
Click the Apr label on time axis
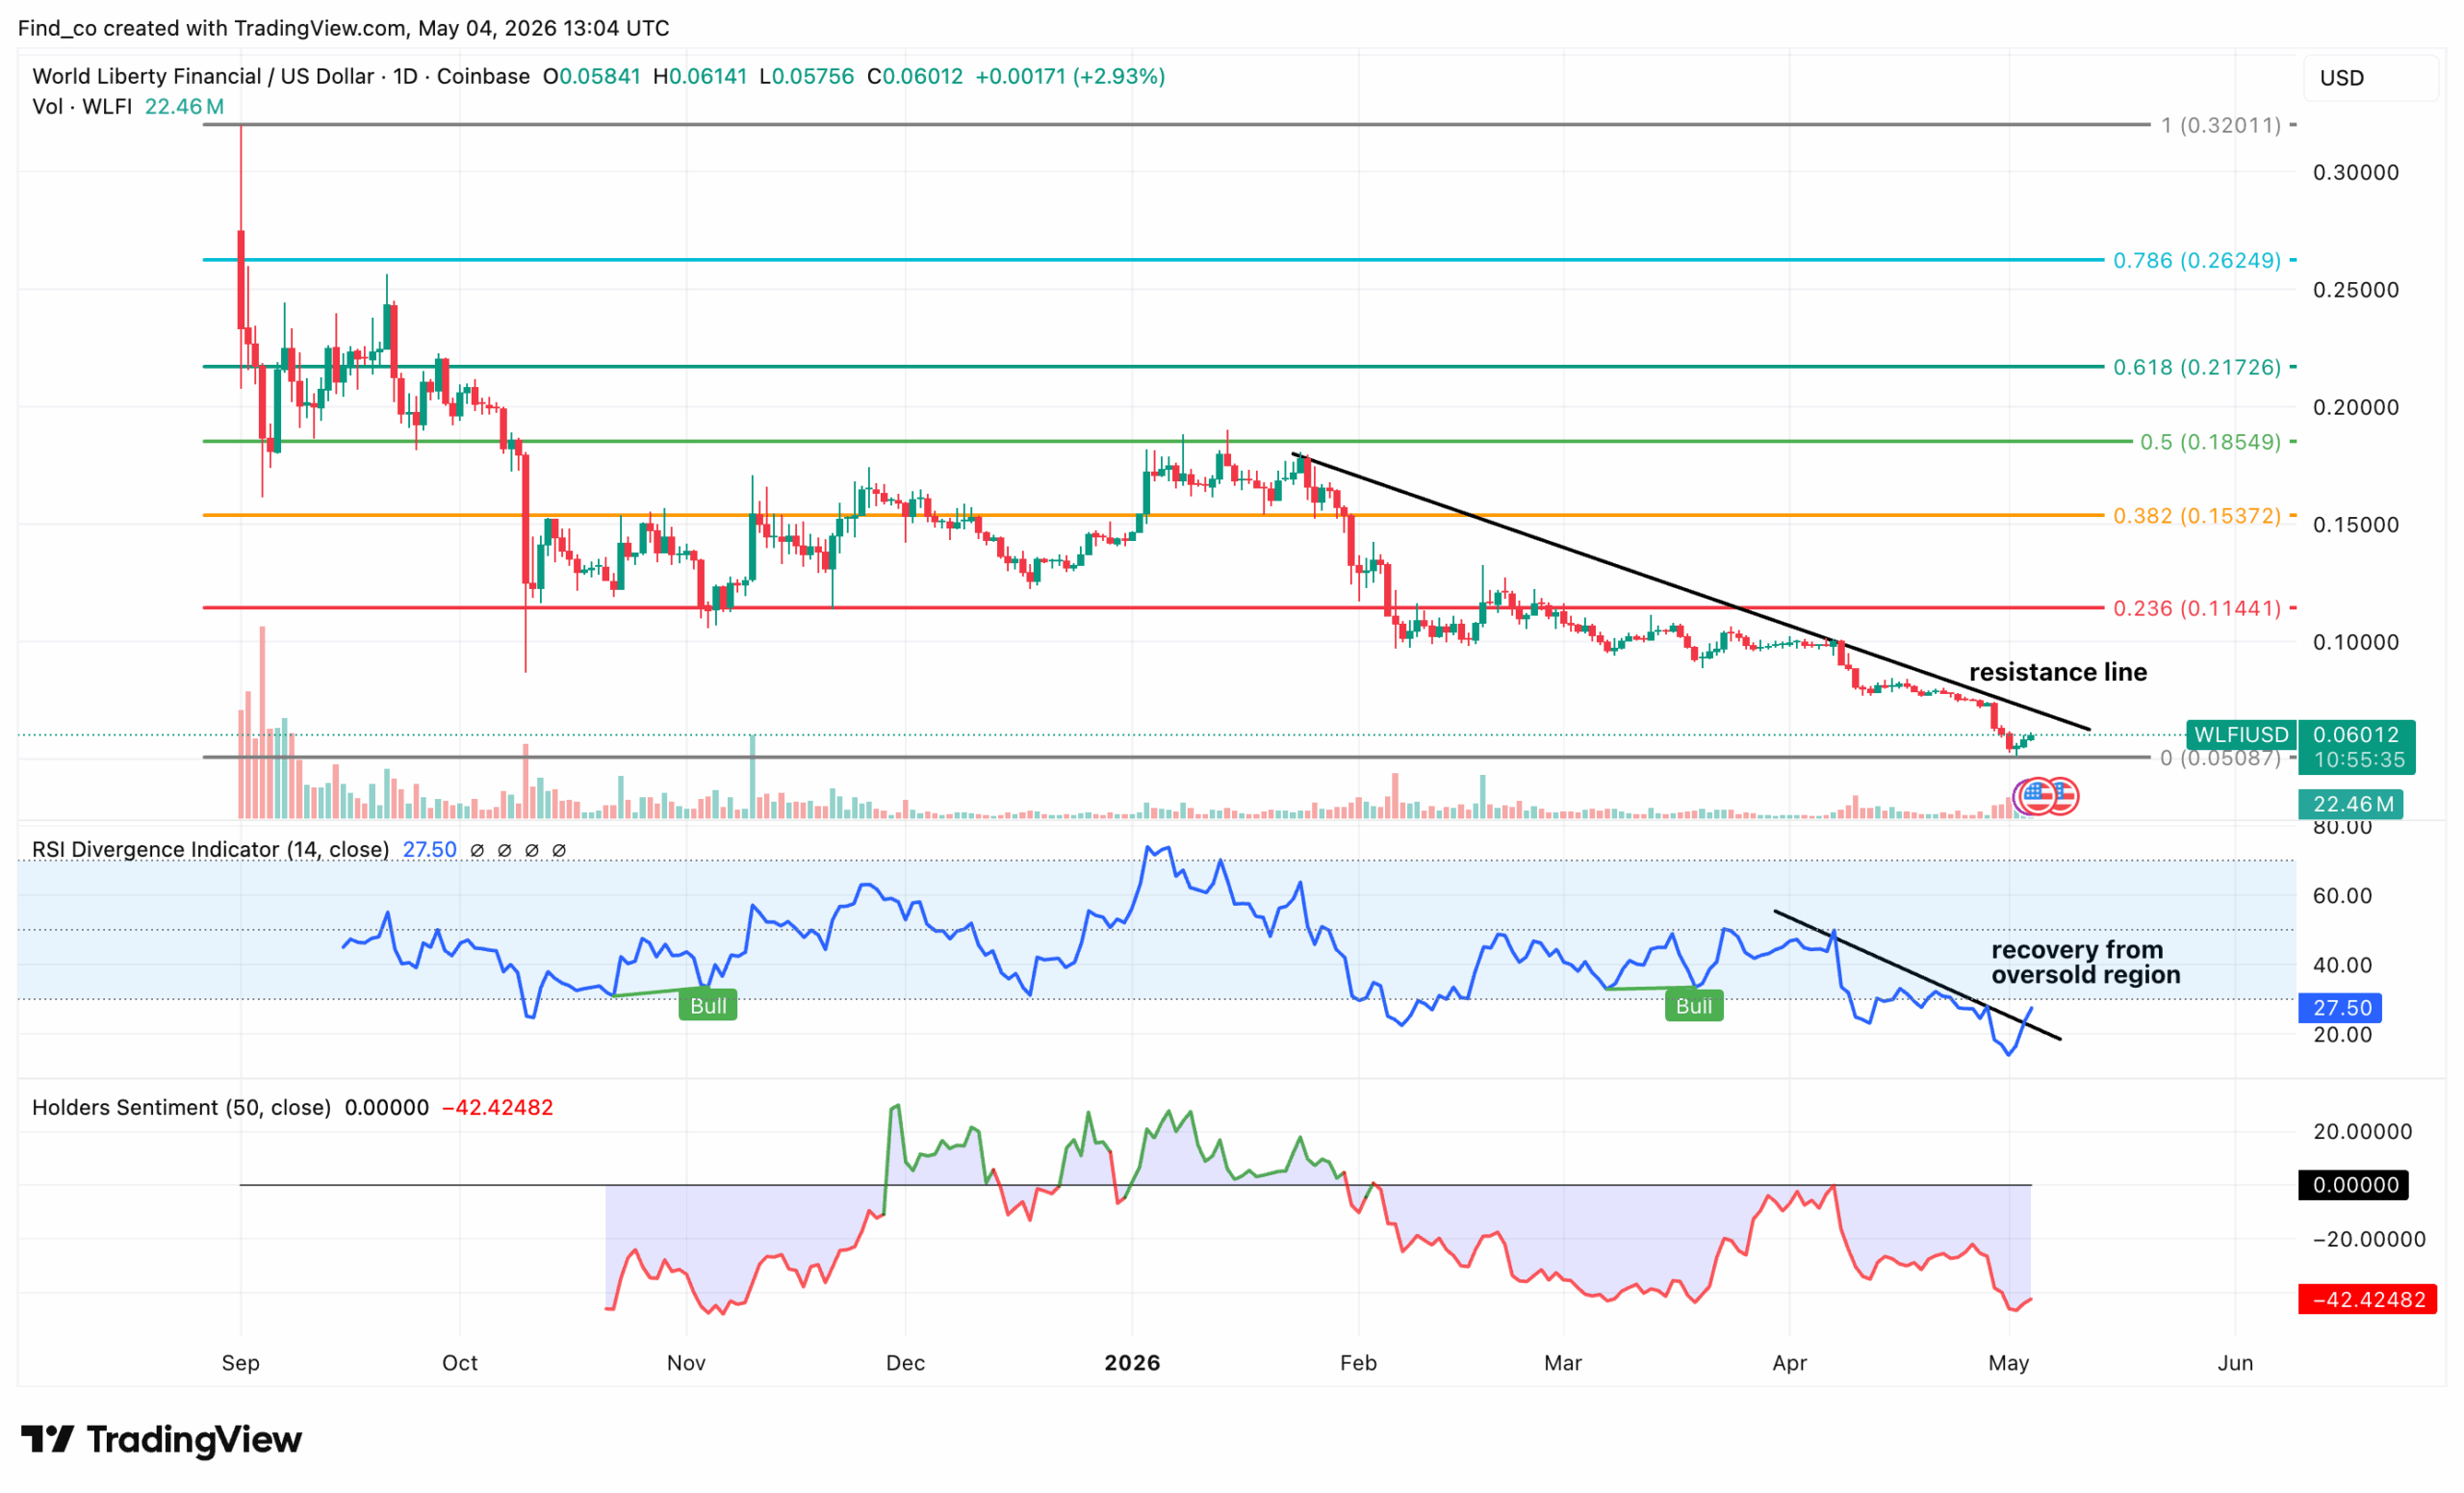[x=1789, y=1363]
